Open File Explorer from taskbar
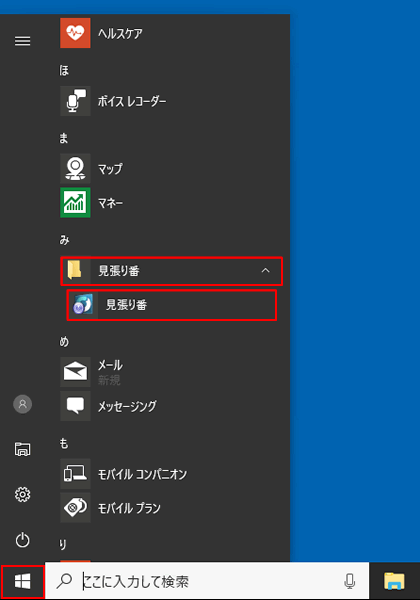This screenshot has width=420, height=600. click(x=394, y=581)
